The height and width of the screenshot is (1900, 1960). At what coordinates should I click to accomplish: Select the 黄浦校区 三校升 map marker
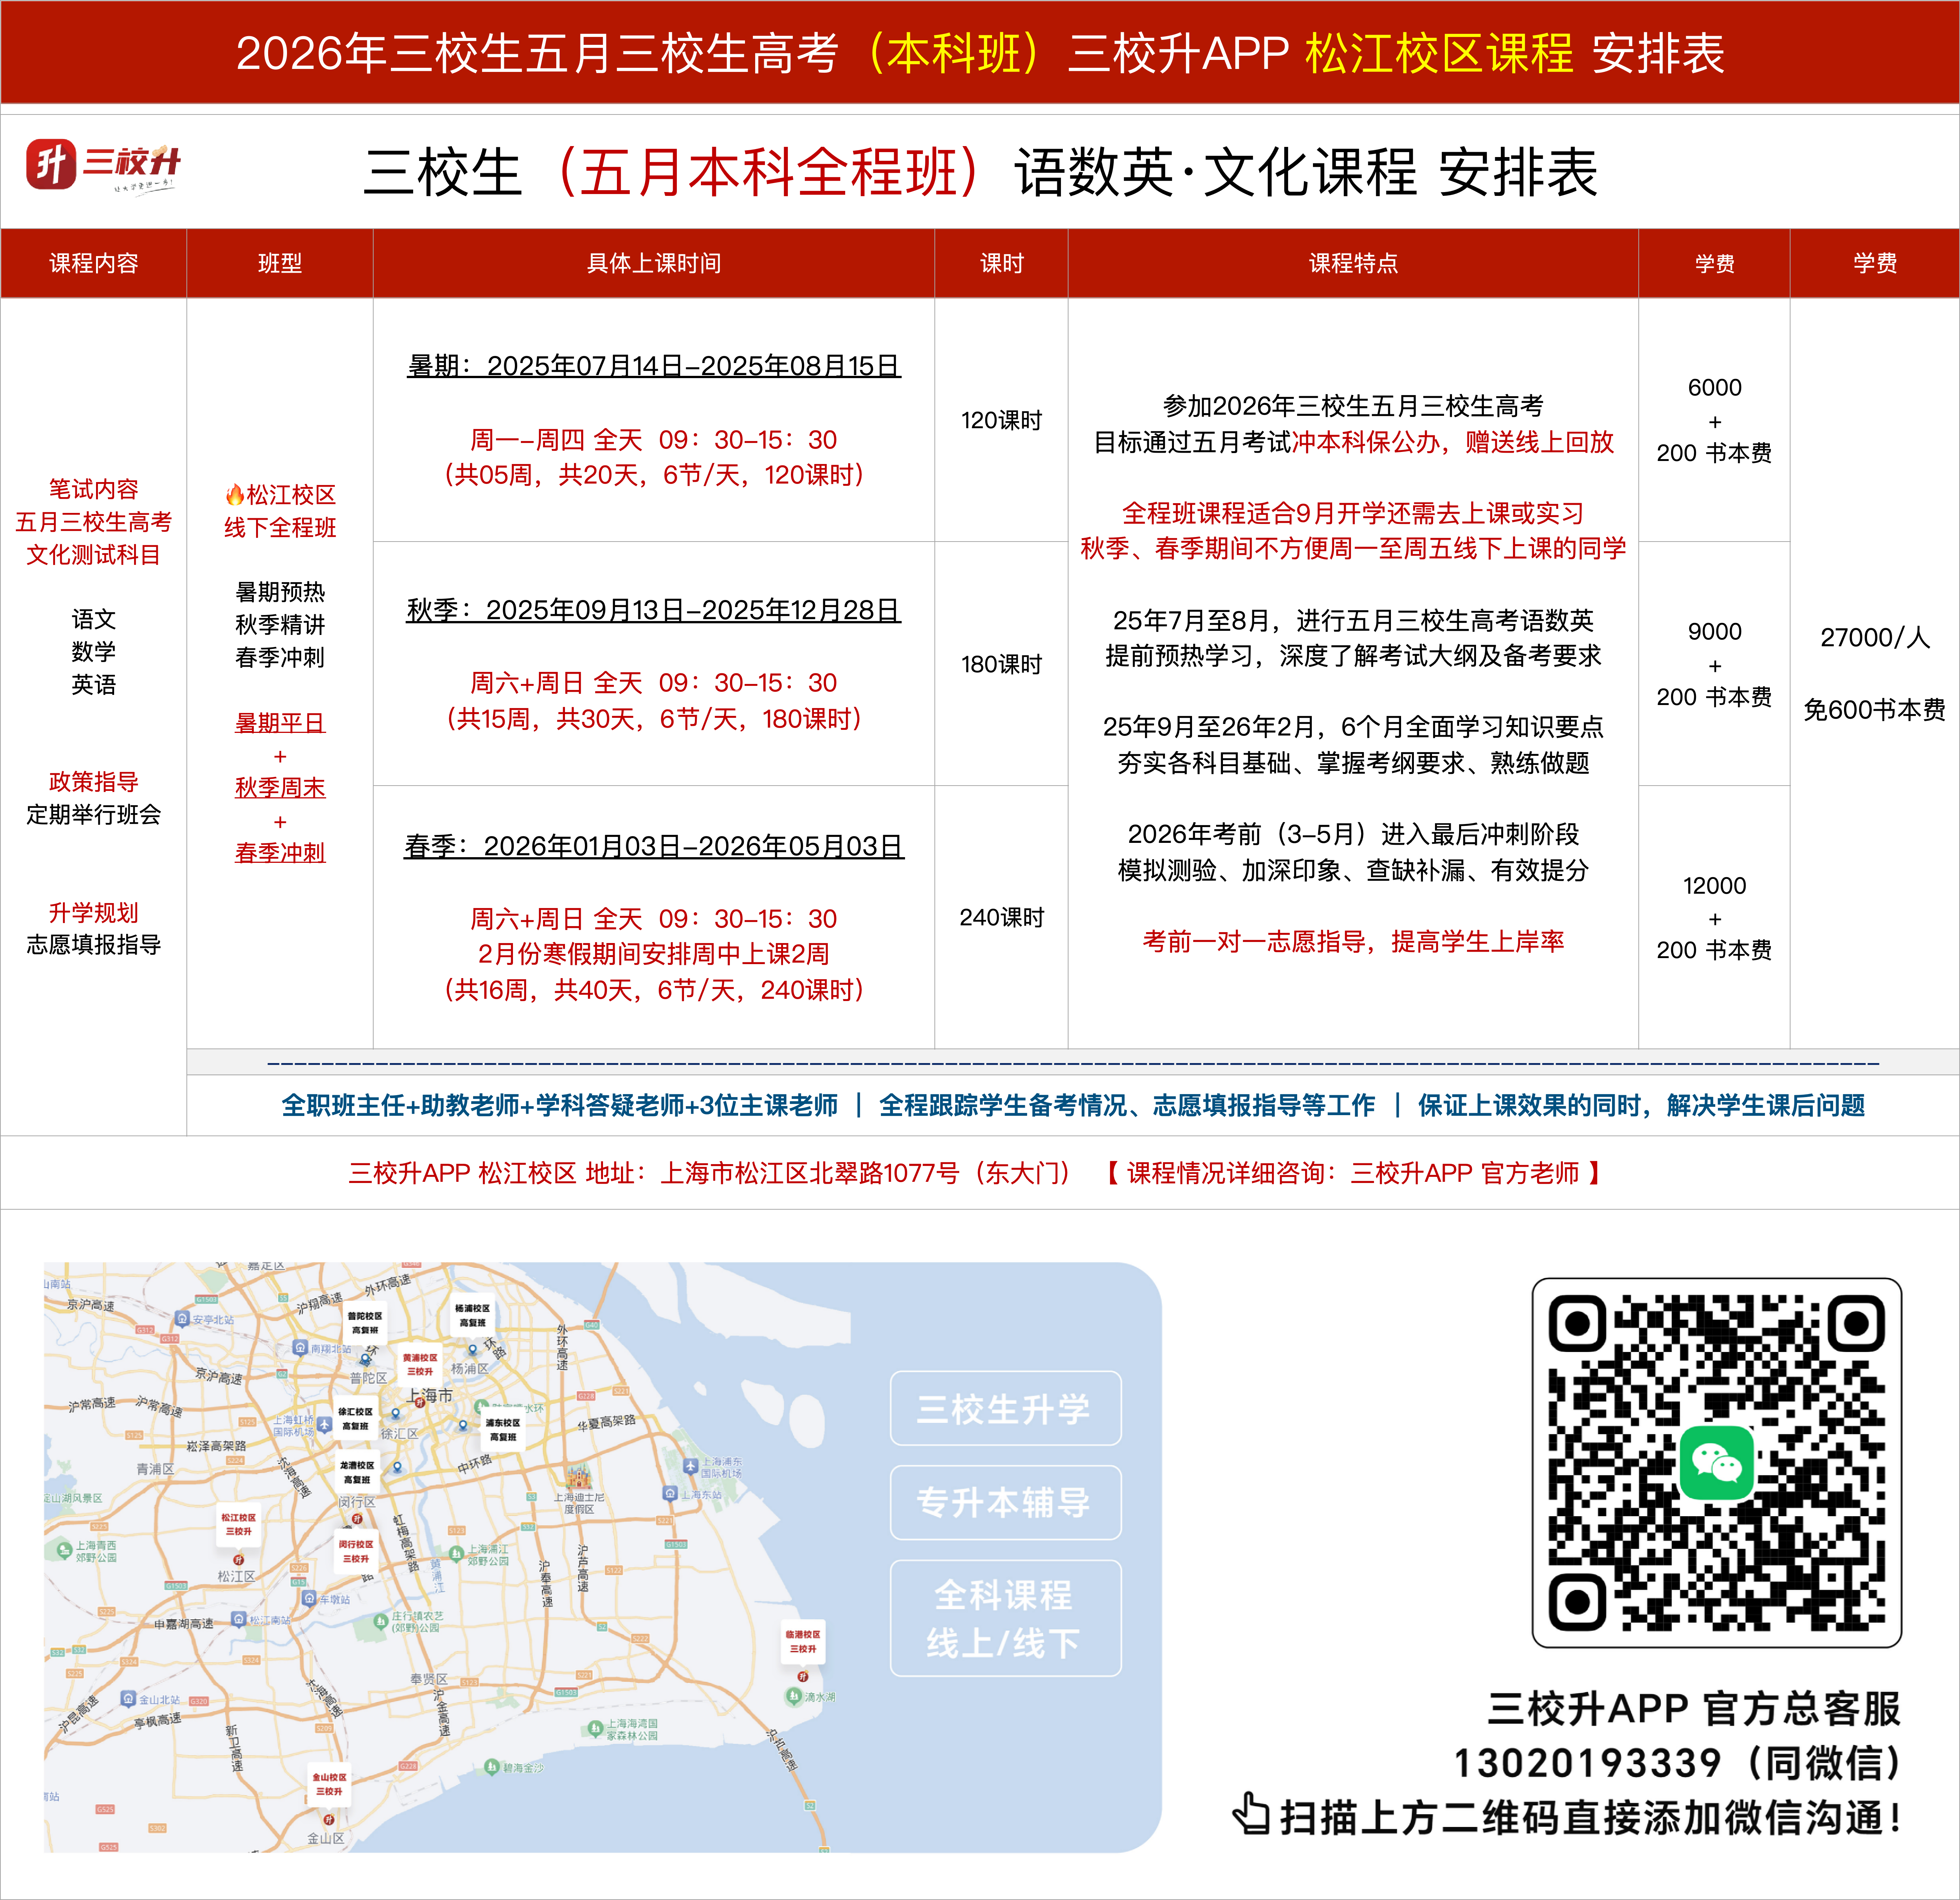[x=420, y=1365]
